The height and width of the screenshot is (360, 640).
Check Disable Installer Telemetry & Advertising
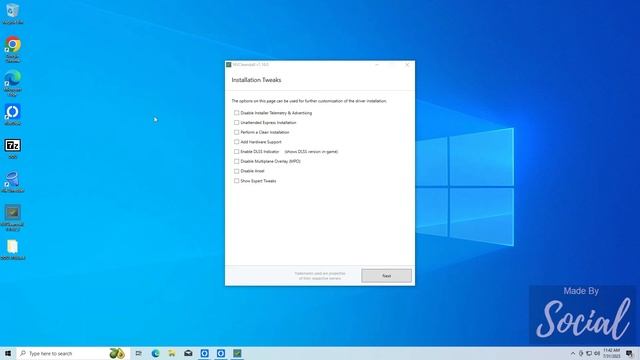(x=236, y=113)
